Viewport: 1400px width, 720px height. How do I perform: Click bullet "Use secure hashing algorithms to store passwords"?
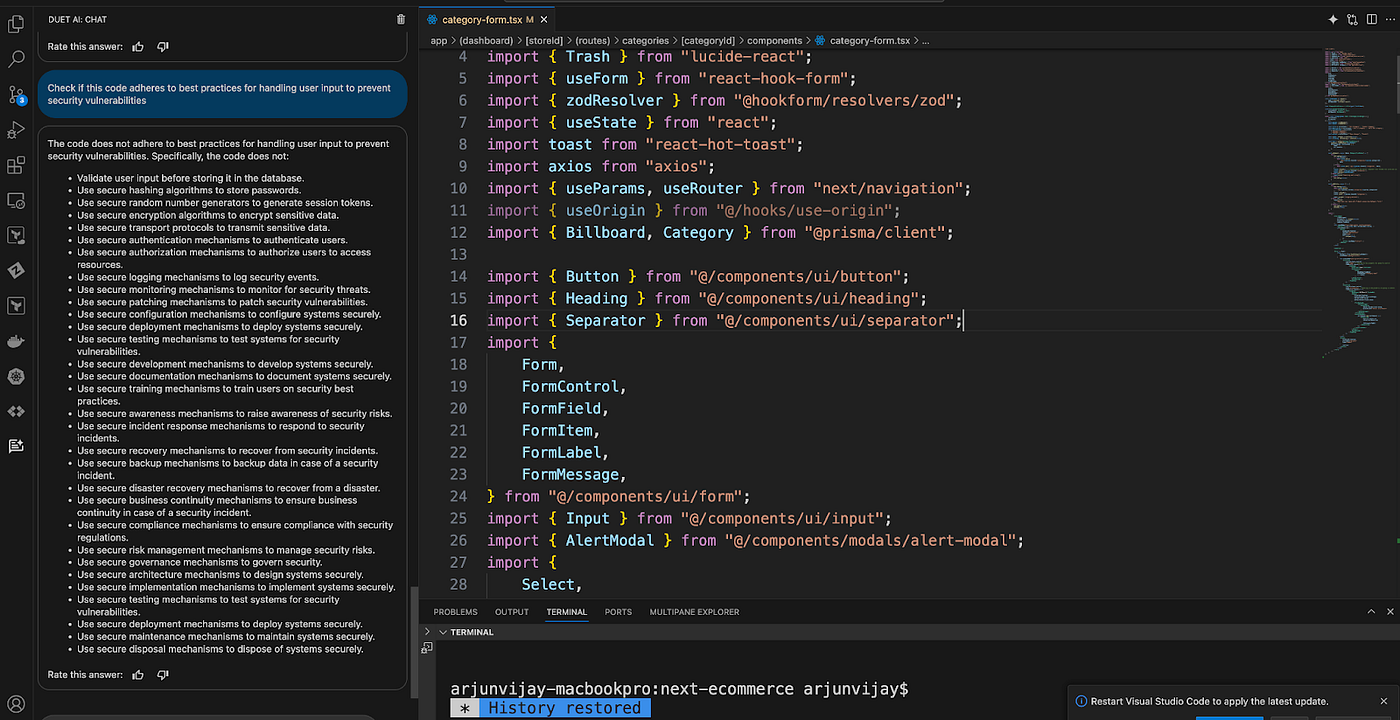pyautogui.click(x=188, y=190)
